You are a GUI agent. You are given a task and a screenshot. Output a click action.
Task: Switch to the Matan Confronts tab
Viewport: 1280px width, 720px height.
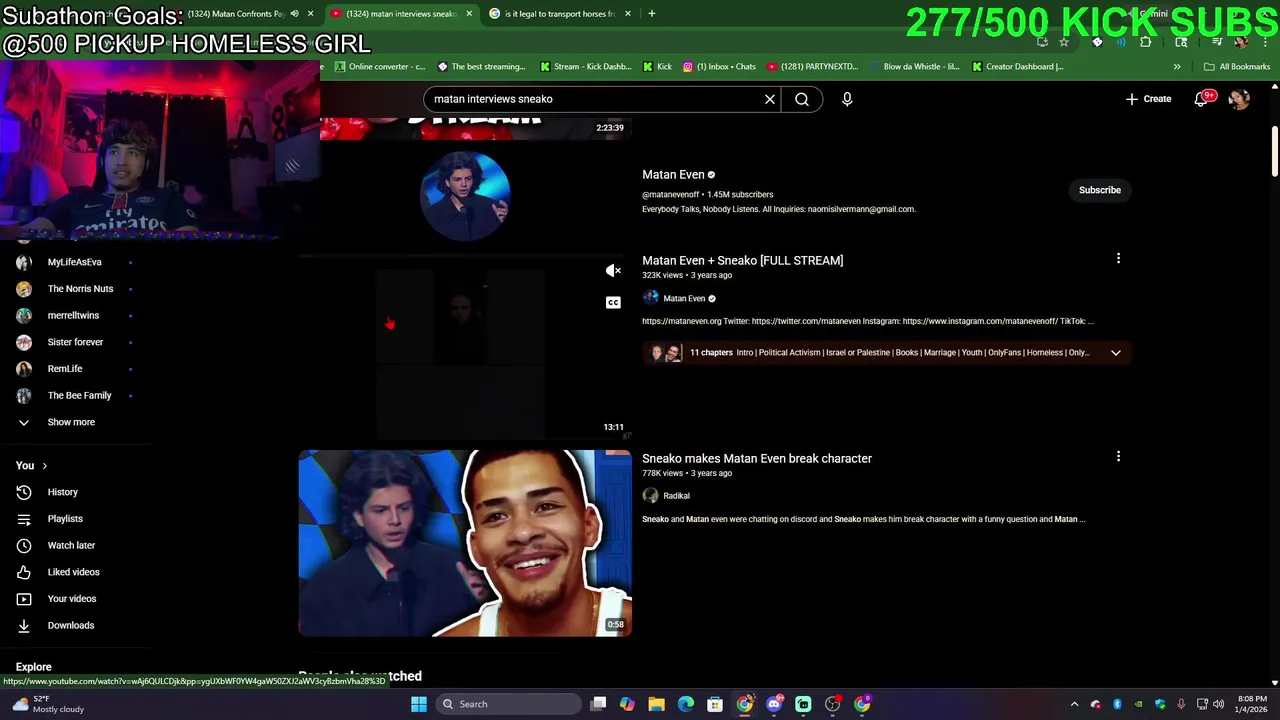245,14
